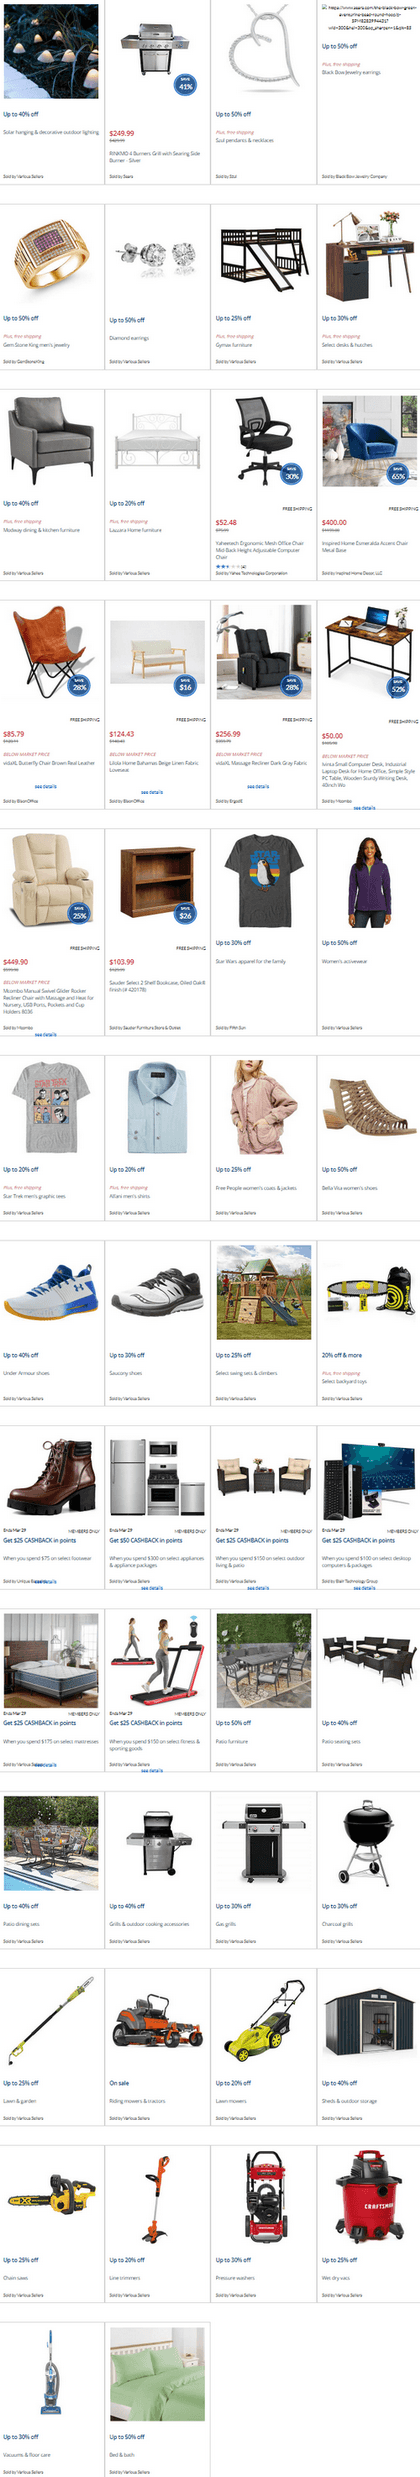The width and height of the screenshot is (420, 2477).
Task: Click Save $16 badge on beige loveseat
Action: (x=185, y=685)
